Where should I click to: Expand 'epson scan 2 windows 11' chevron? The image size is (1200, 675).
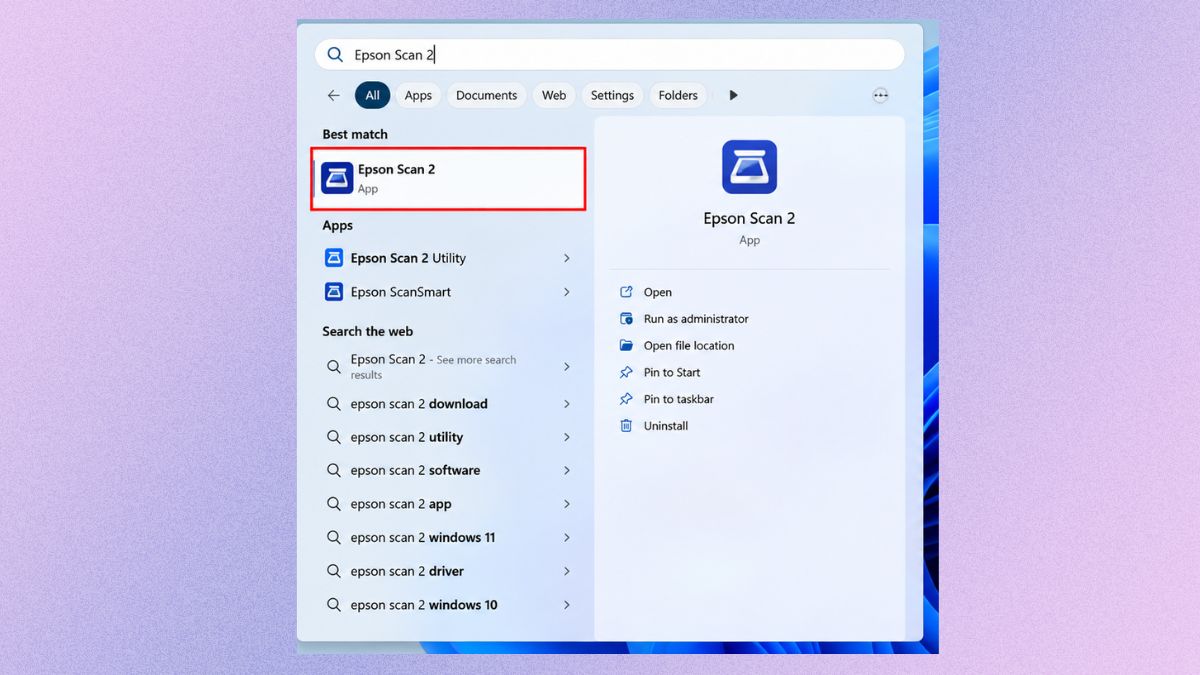tap(566, 537)
